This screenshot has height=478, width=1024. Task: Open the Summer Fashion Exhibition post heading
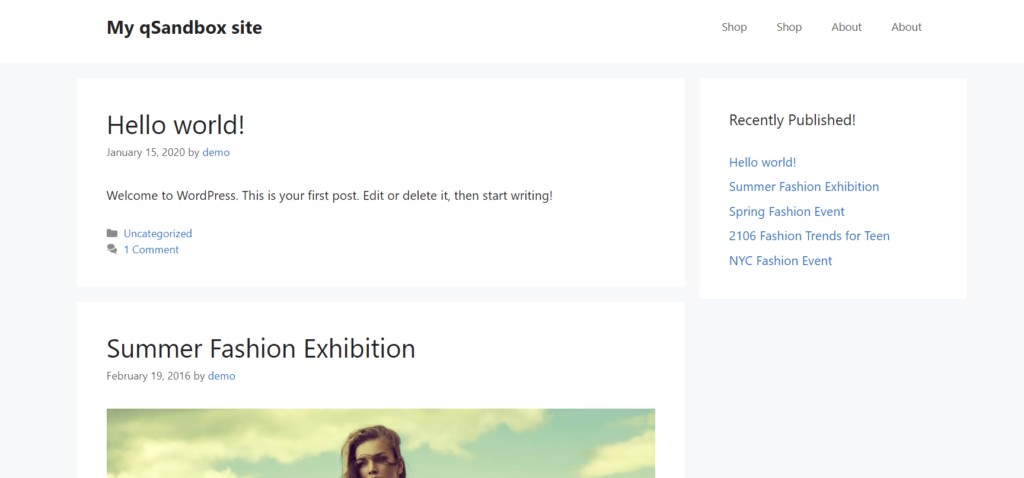point(261,348)
